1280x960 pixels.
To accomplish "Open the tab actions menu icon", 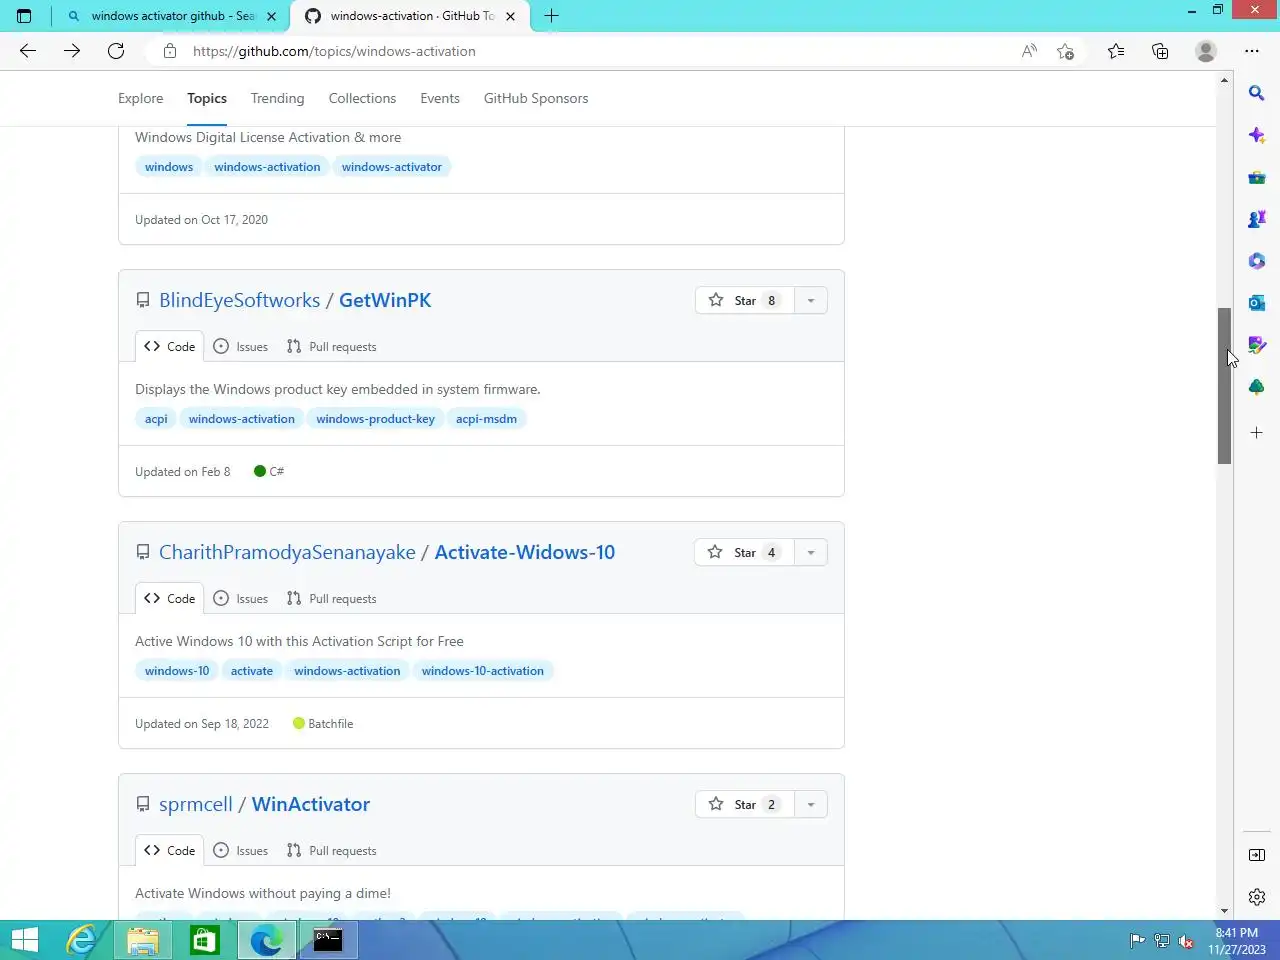I will tap(24, 16).
